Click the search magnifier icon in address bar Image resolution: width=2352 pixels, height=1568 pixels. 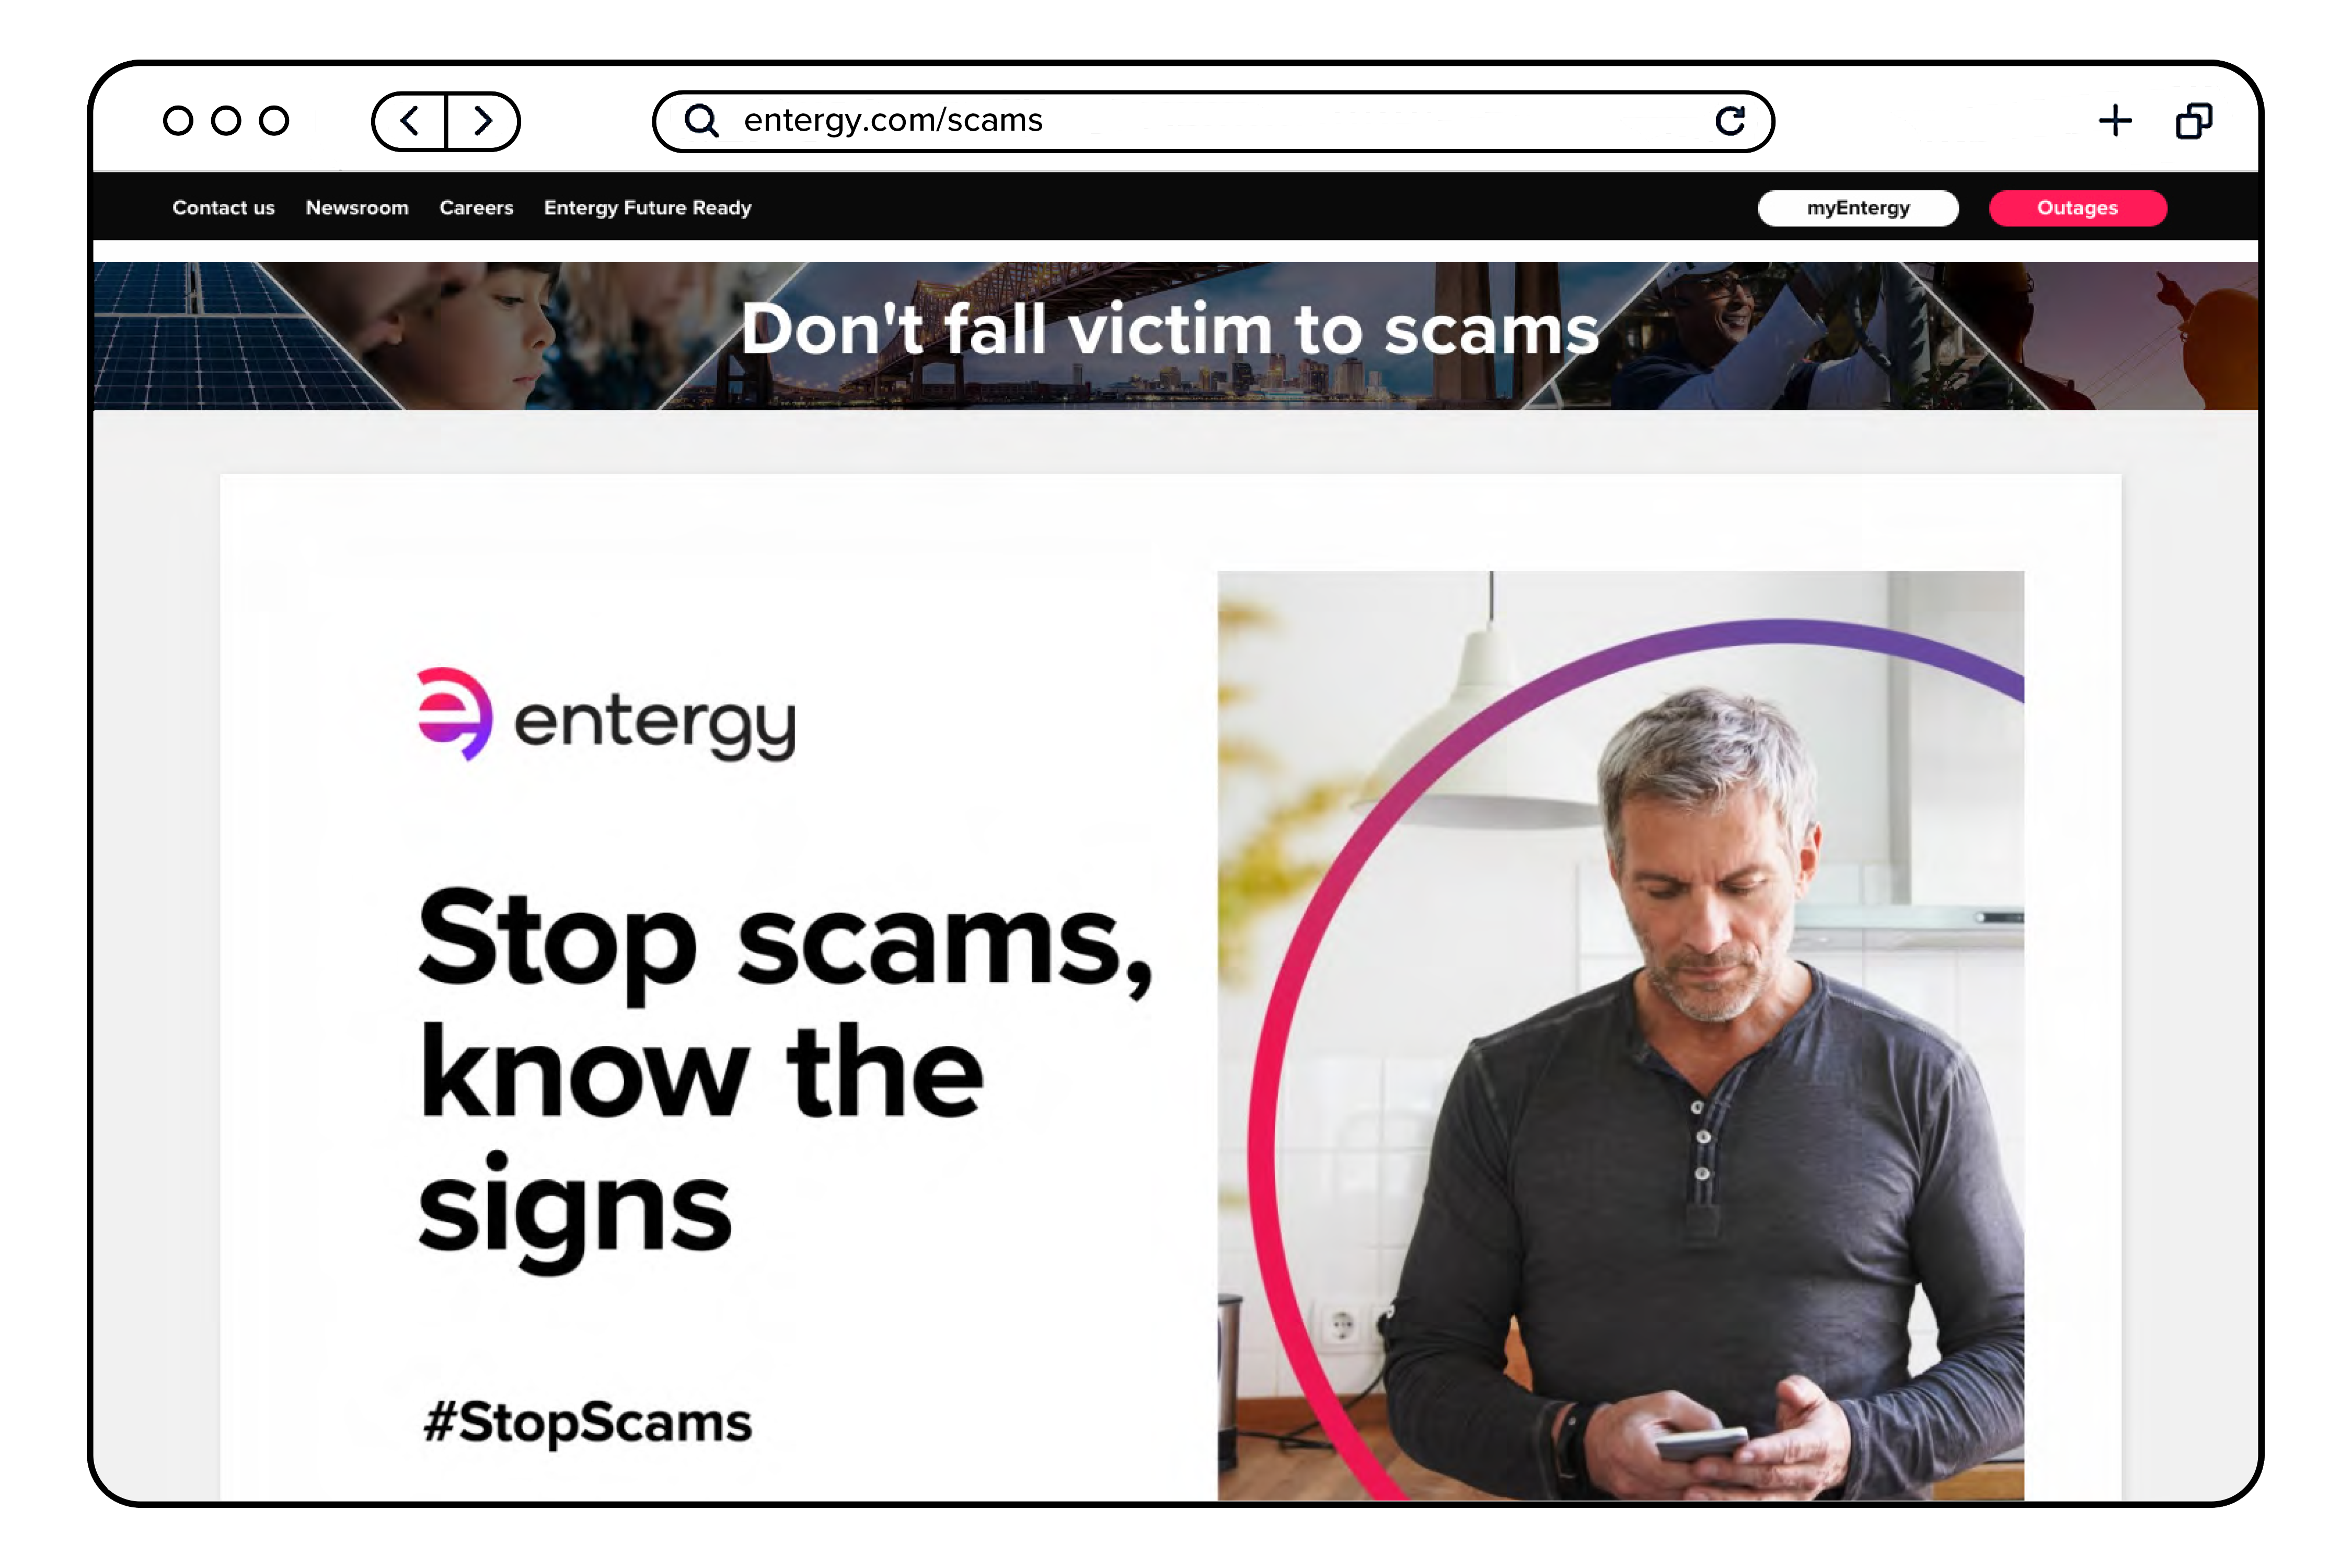tap(702, 121)
